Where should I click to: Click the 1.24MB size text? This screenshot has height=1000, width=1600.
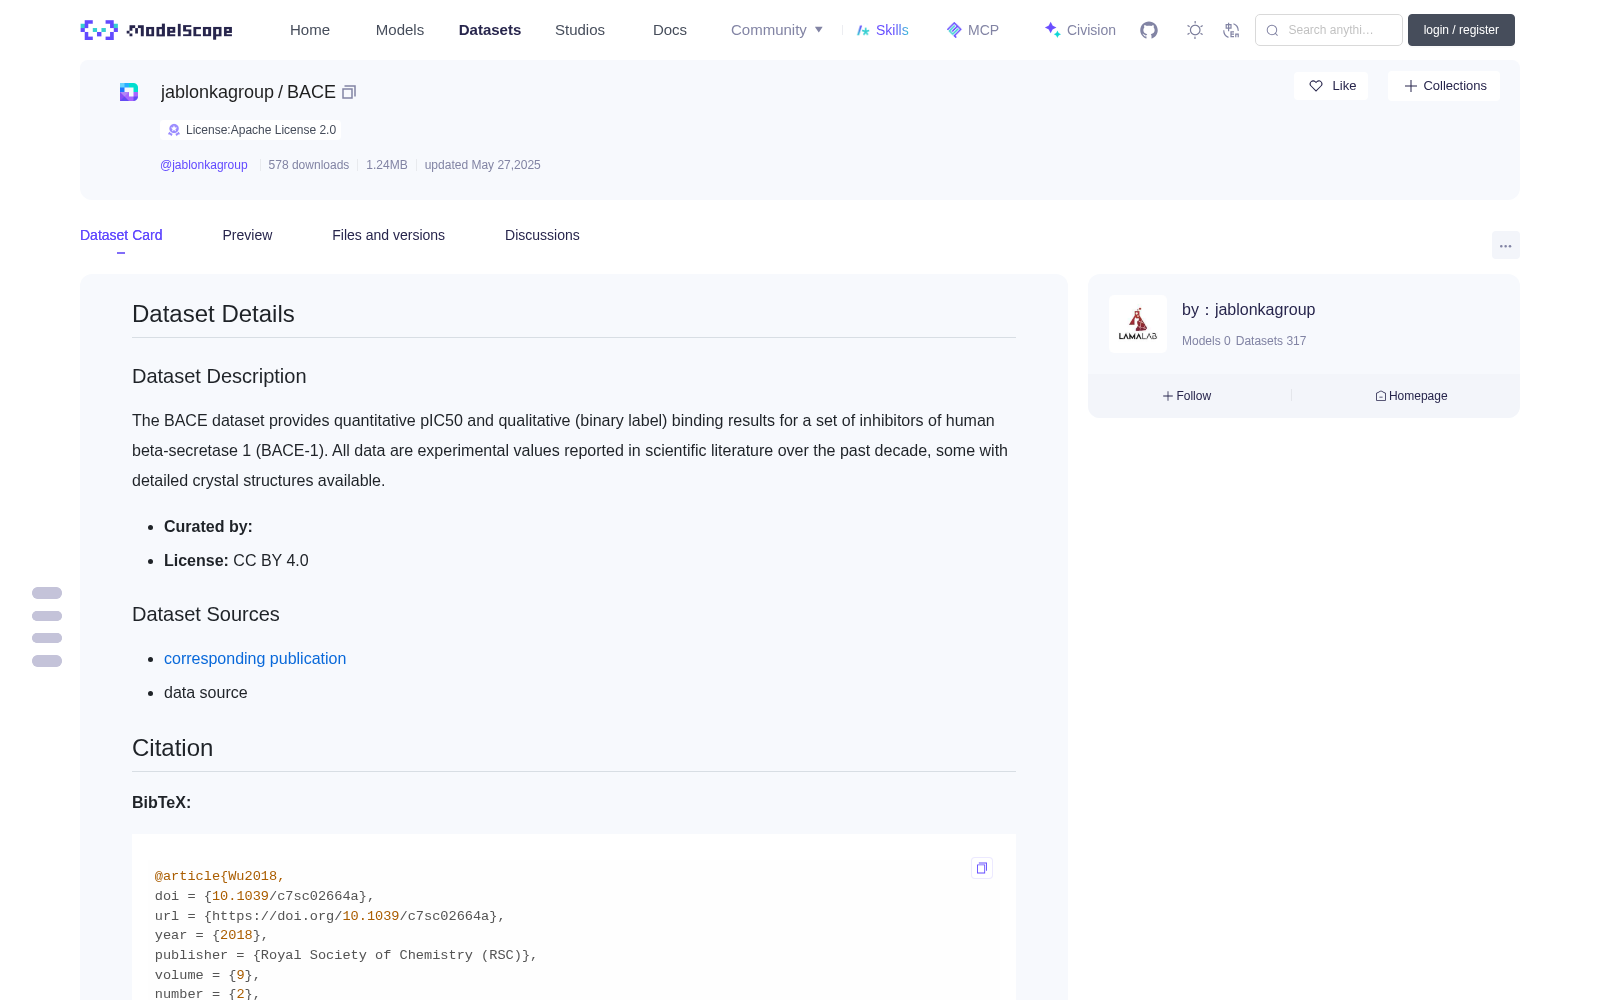[387, 165]
